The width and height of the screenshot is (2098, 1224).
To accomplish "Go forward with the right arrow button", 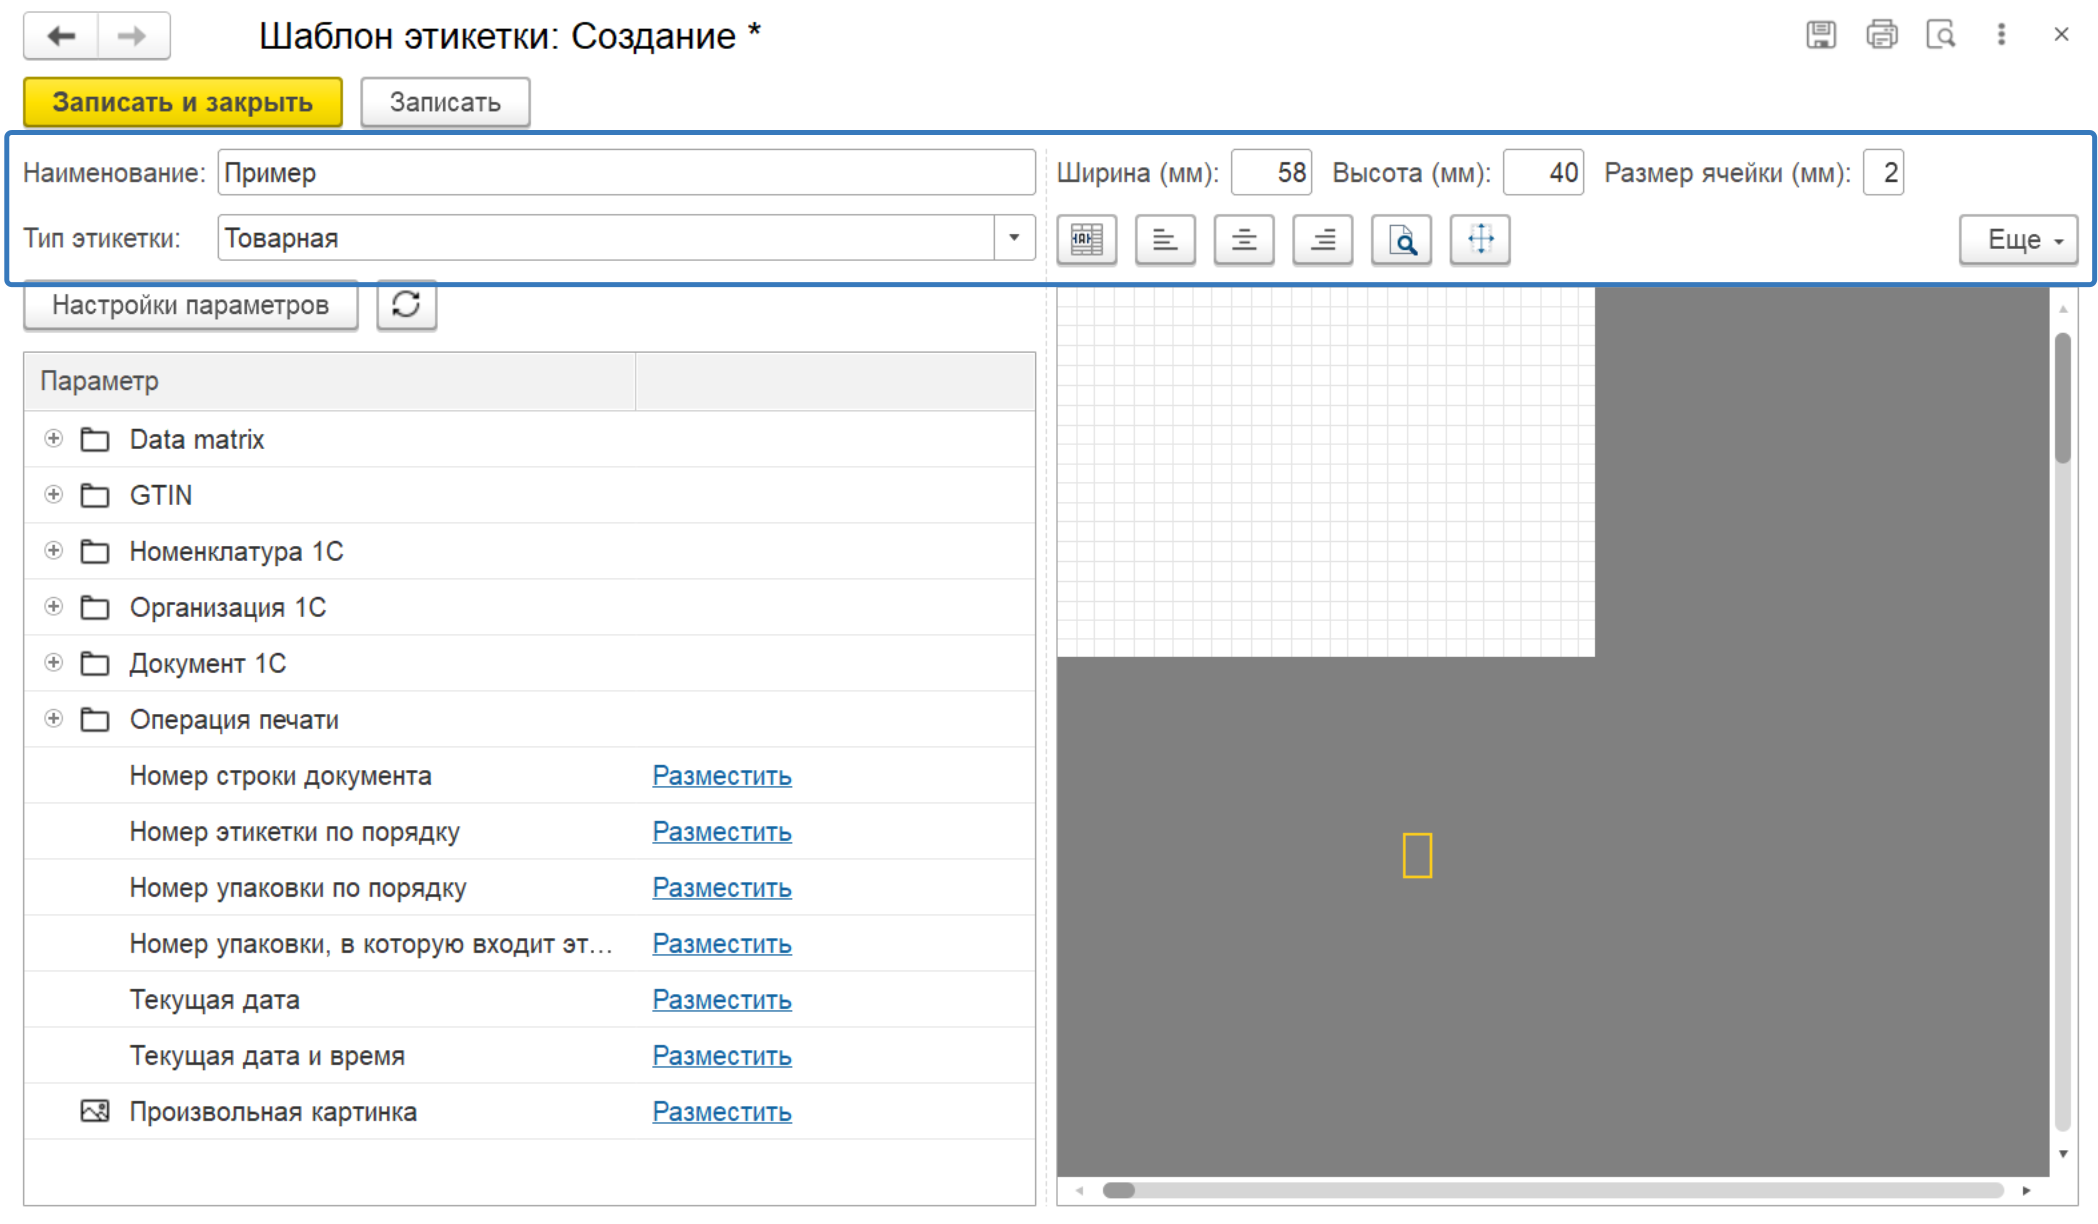I will coord(133,36).
